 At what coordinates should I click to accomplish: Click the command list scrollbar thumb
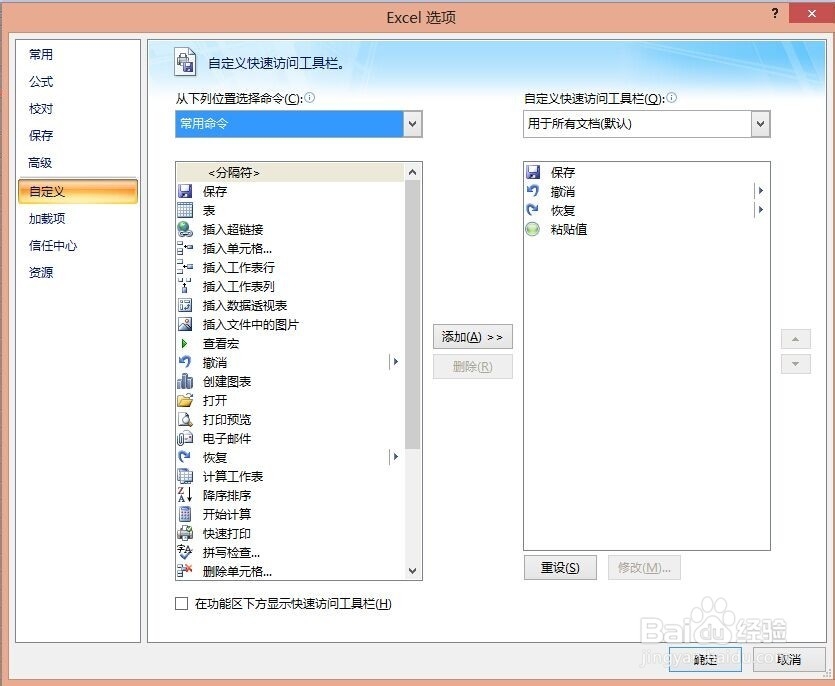(412, 314)
